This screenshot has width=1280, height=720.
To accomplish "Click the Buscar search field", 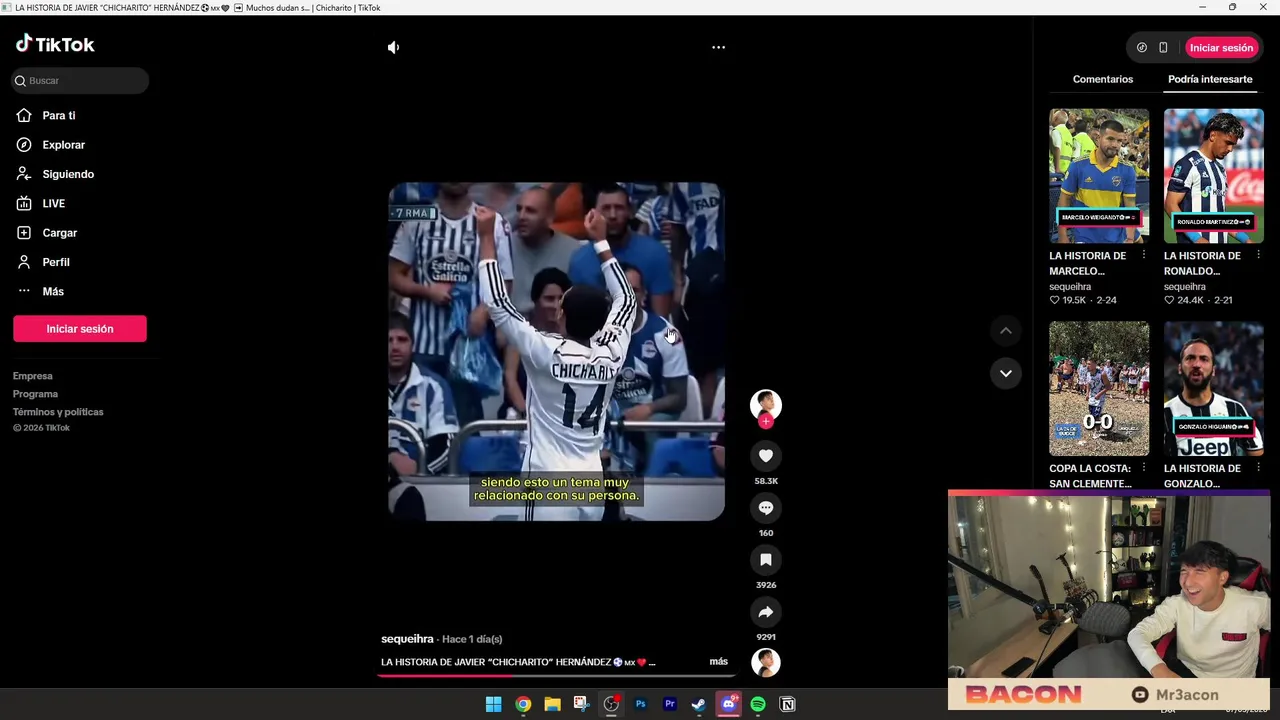I will (x=80, y=80).
